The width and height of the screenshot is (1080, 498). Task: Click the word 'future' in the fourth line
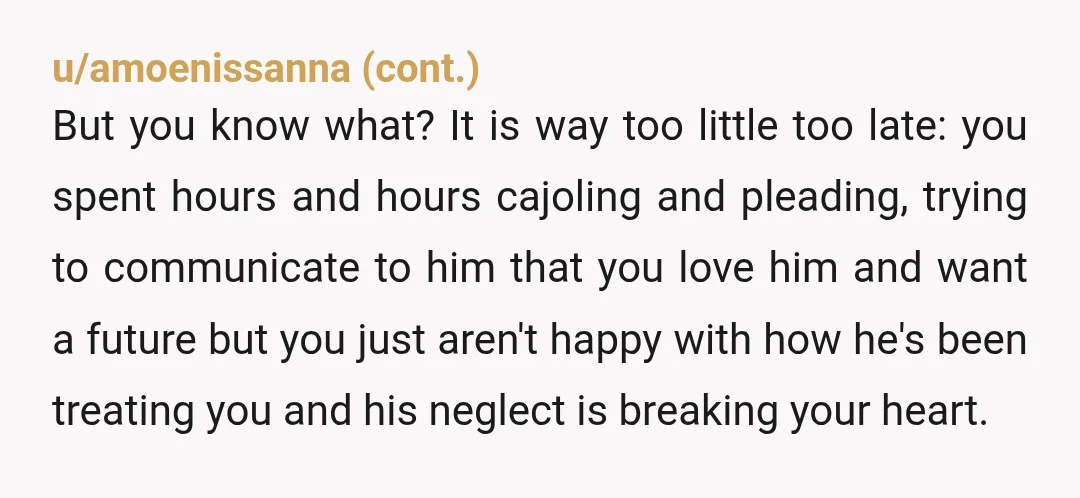[x=141, y=340]
